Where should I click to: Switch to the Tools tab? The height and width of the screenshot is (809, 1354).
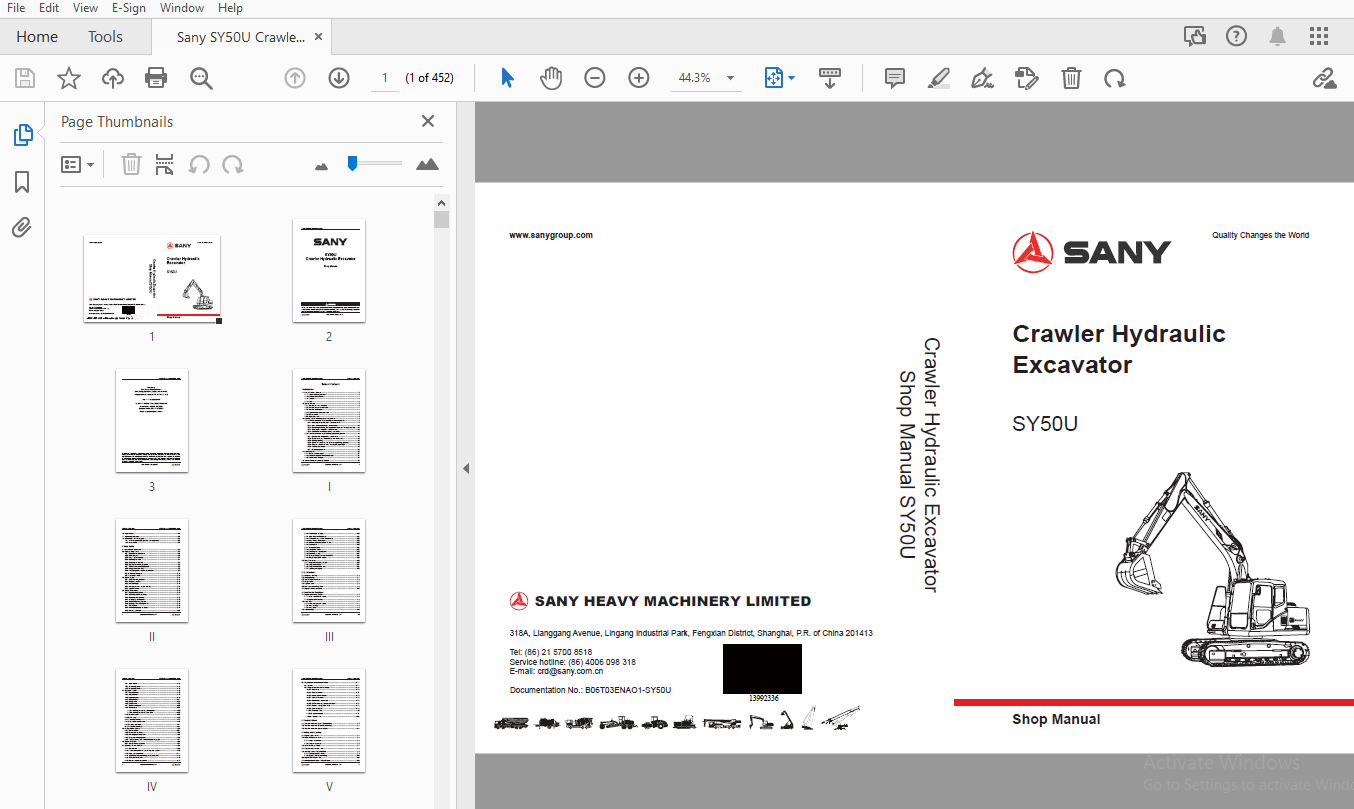(x=105, y=37)
